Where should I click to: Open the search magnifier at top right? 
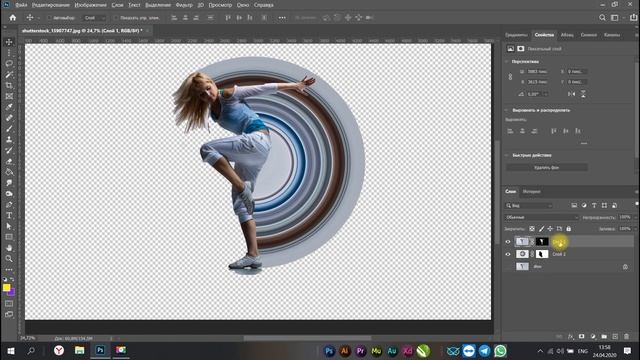(x=602, y=18)
